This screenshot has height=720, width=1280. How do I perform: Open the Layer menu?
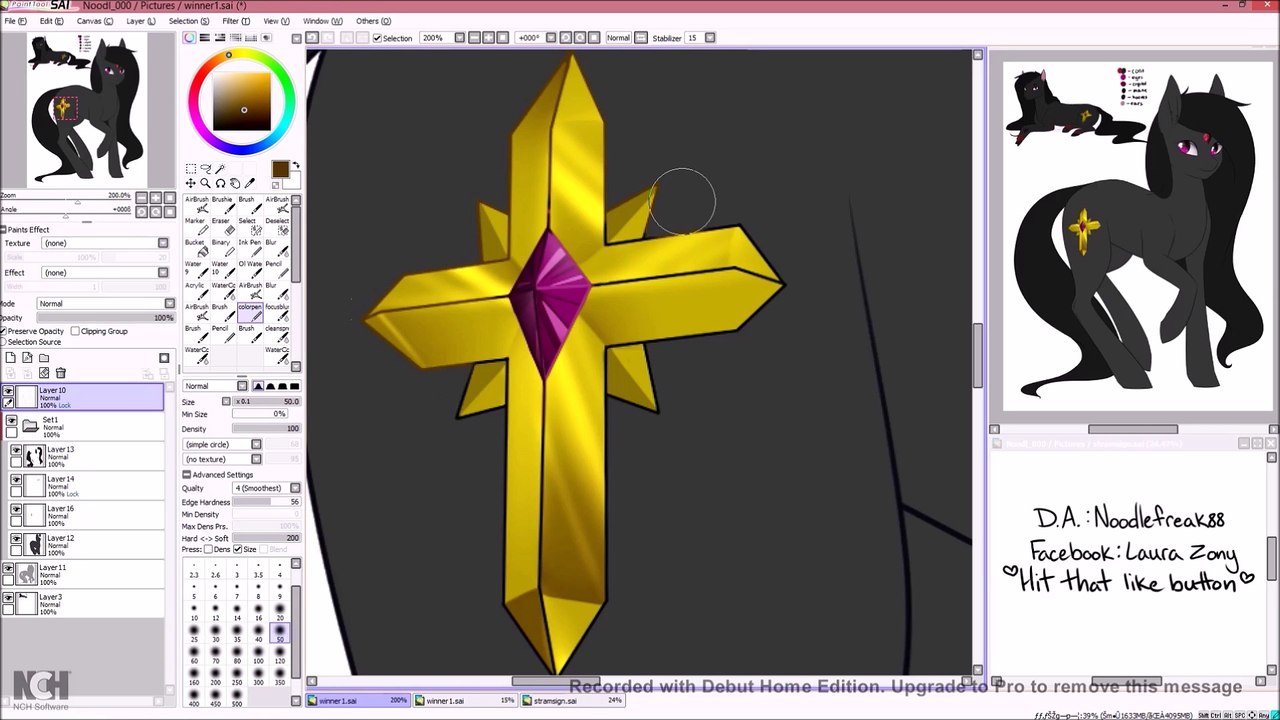tap(140, 21)
